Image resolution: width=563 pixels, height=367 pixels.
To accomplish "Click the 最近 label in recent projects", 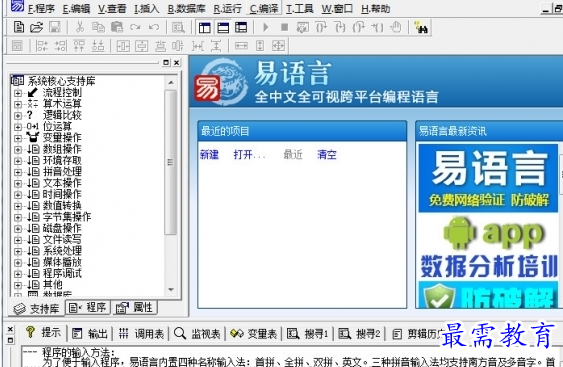I will [x=293, y=155].
